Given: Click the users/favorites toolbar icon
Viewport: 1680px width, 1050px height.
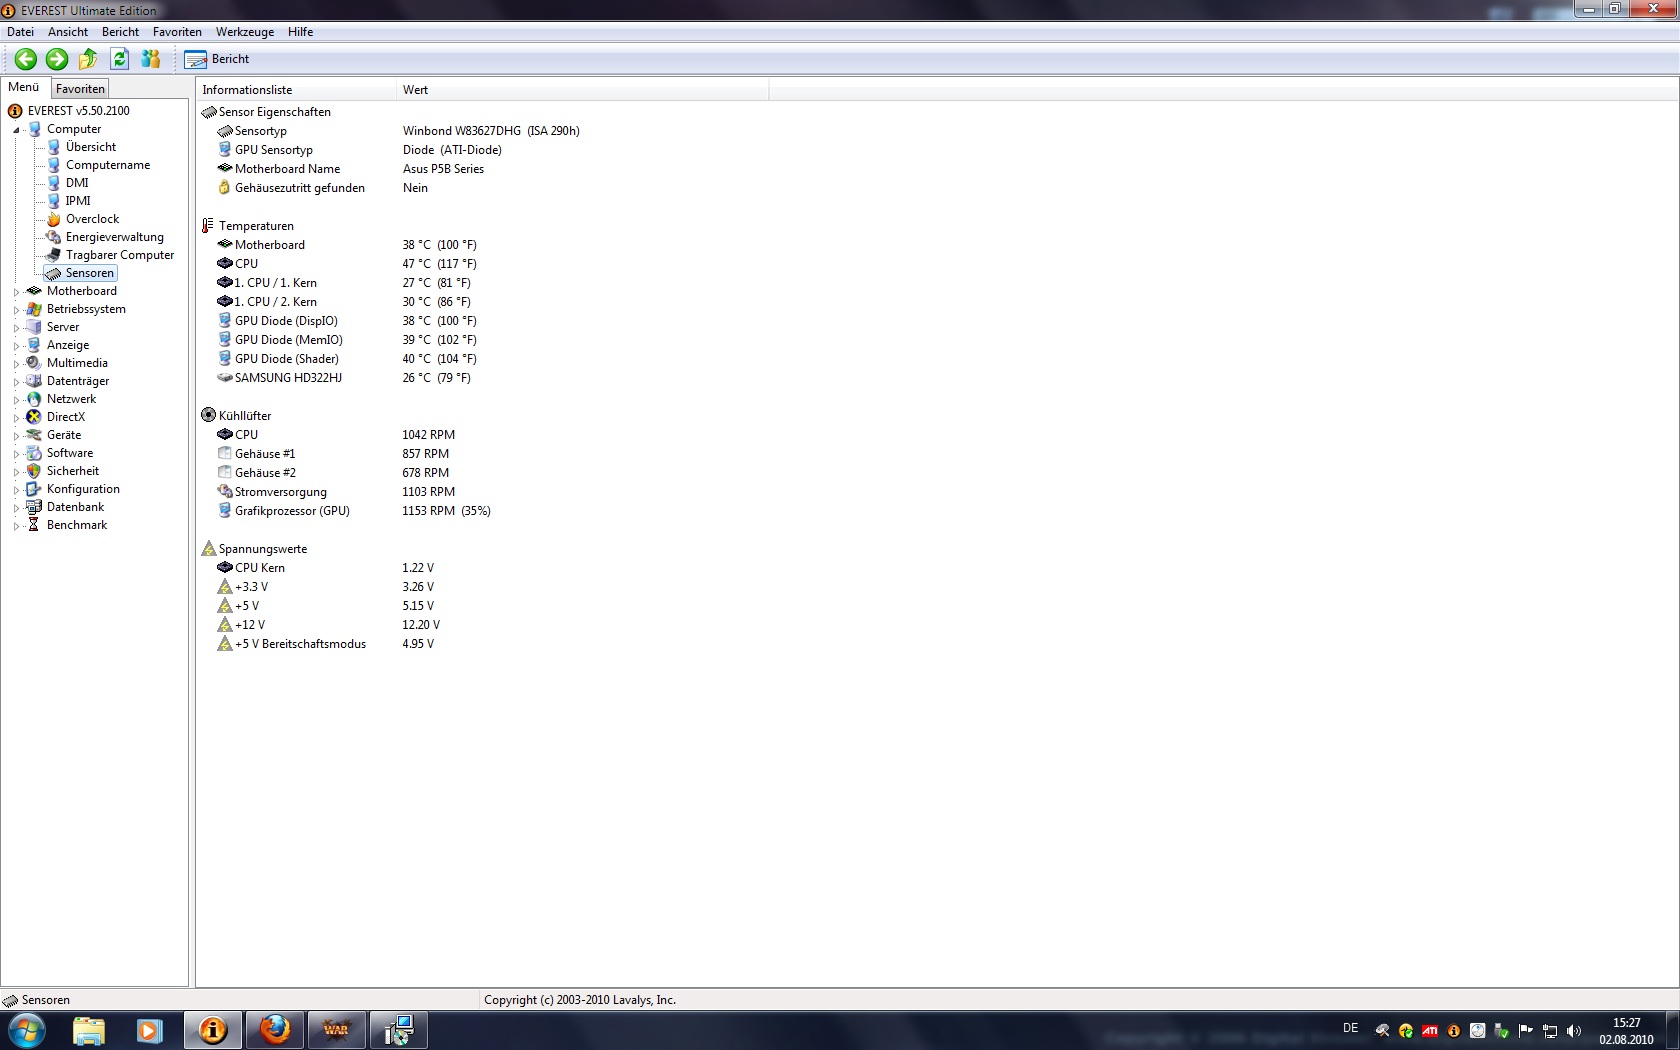Looking at the screenshot, I should (151, 59).
